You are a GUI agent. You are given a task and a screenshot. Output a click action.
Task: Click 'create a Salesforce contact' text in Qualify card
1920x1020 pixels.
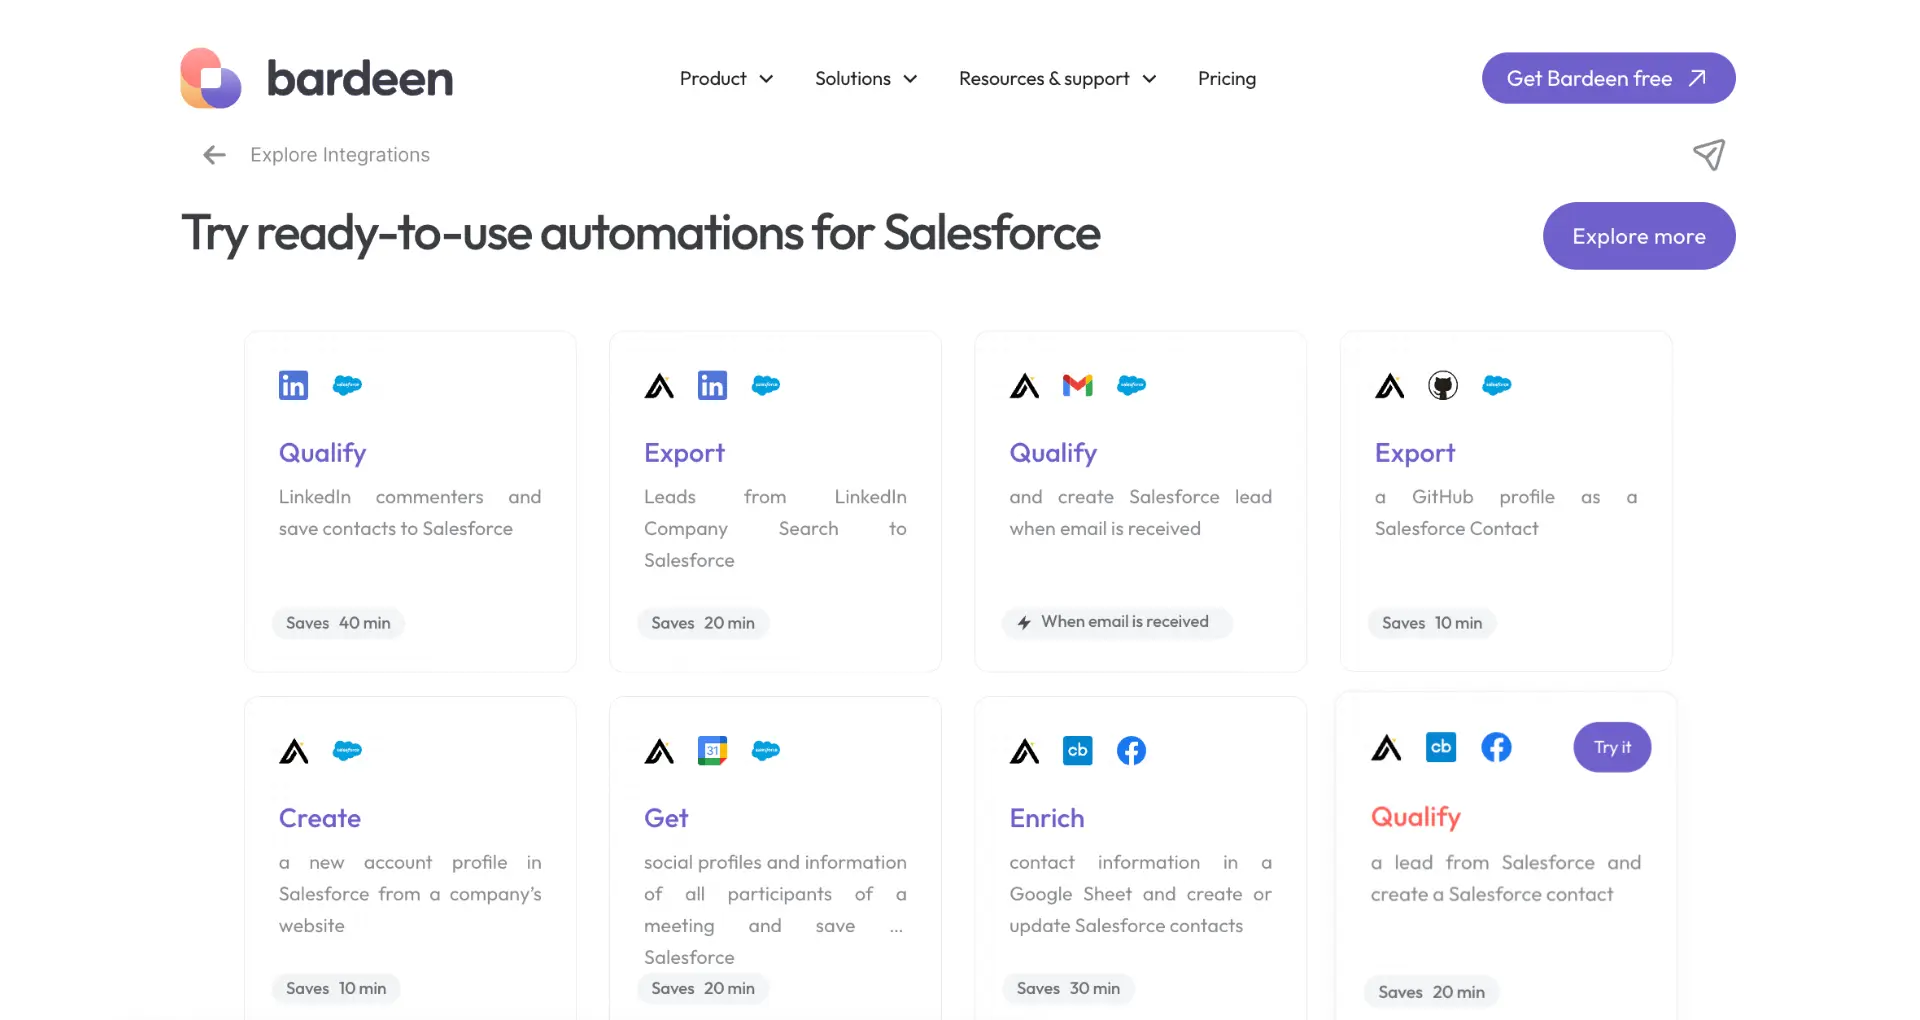click(x=1492, y=895)
